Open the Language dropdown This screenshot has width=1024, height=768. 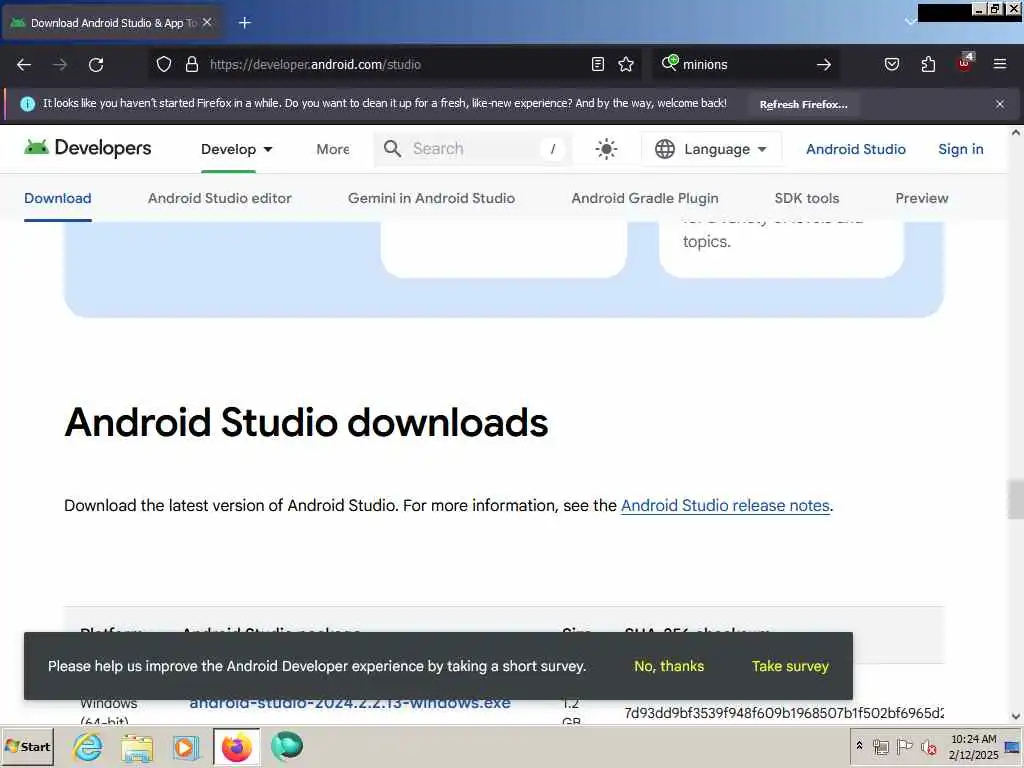(x=711, y=149)
